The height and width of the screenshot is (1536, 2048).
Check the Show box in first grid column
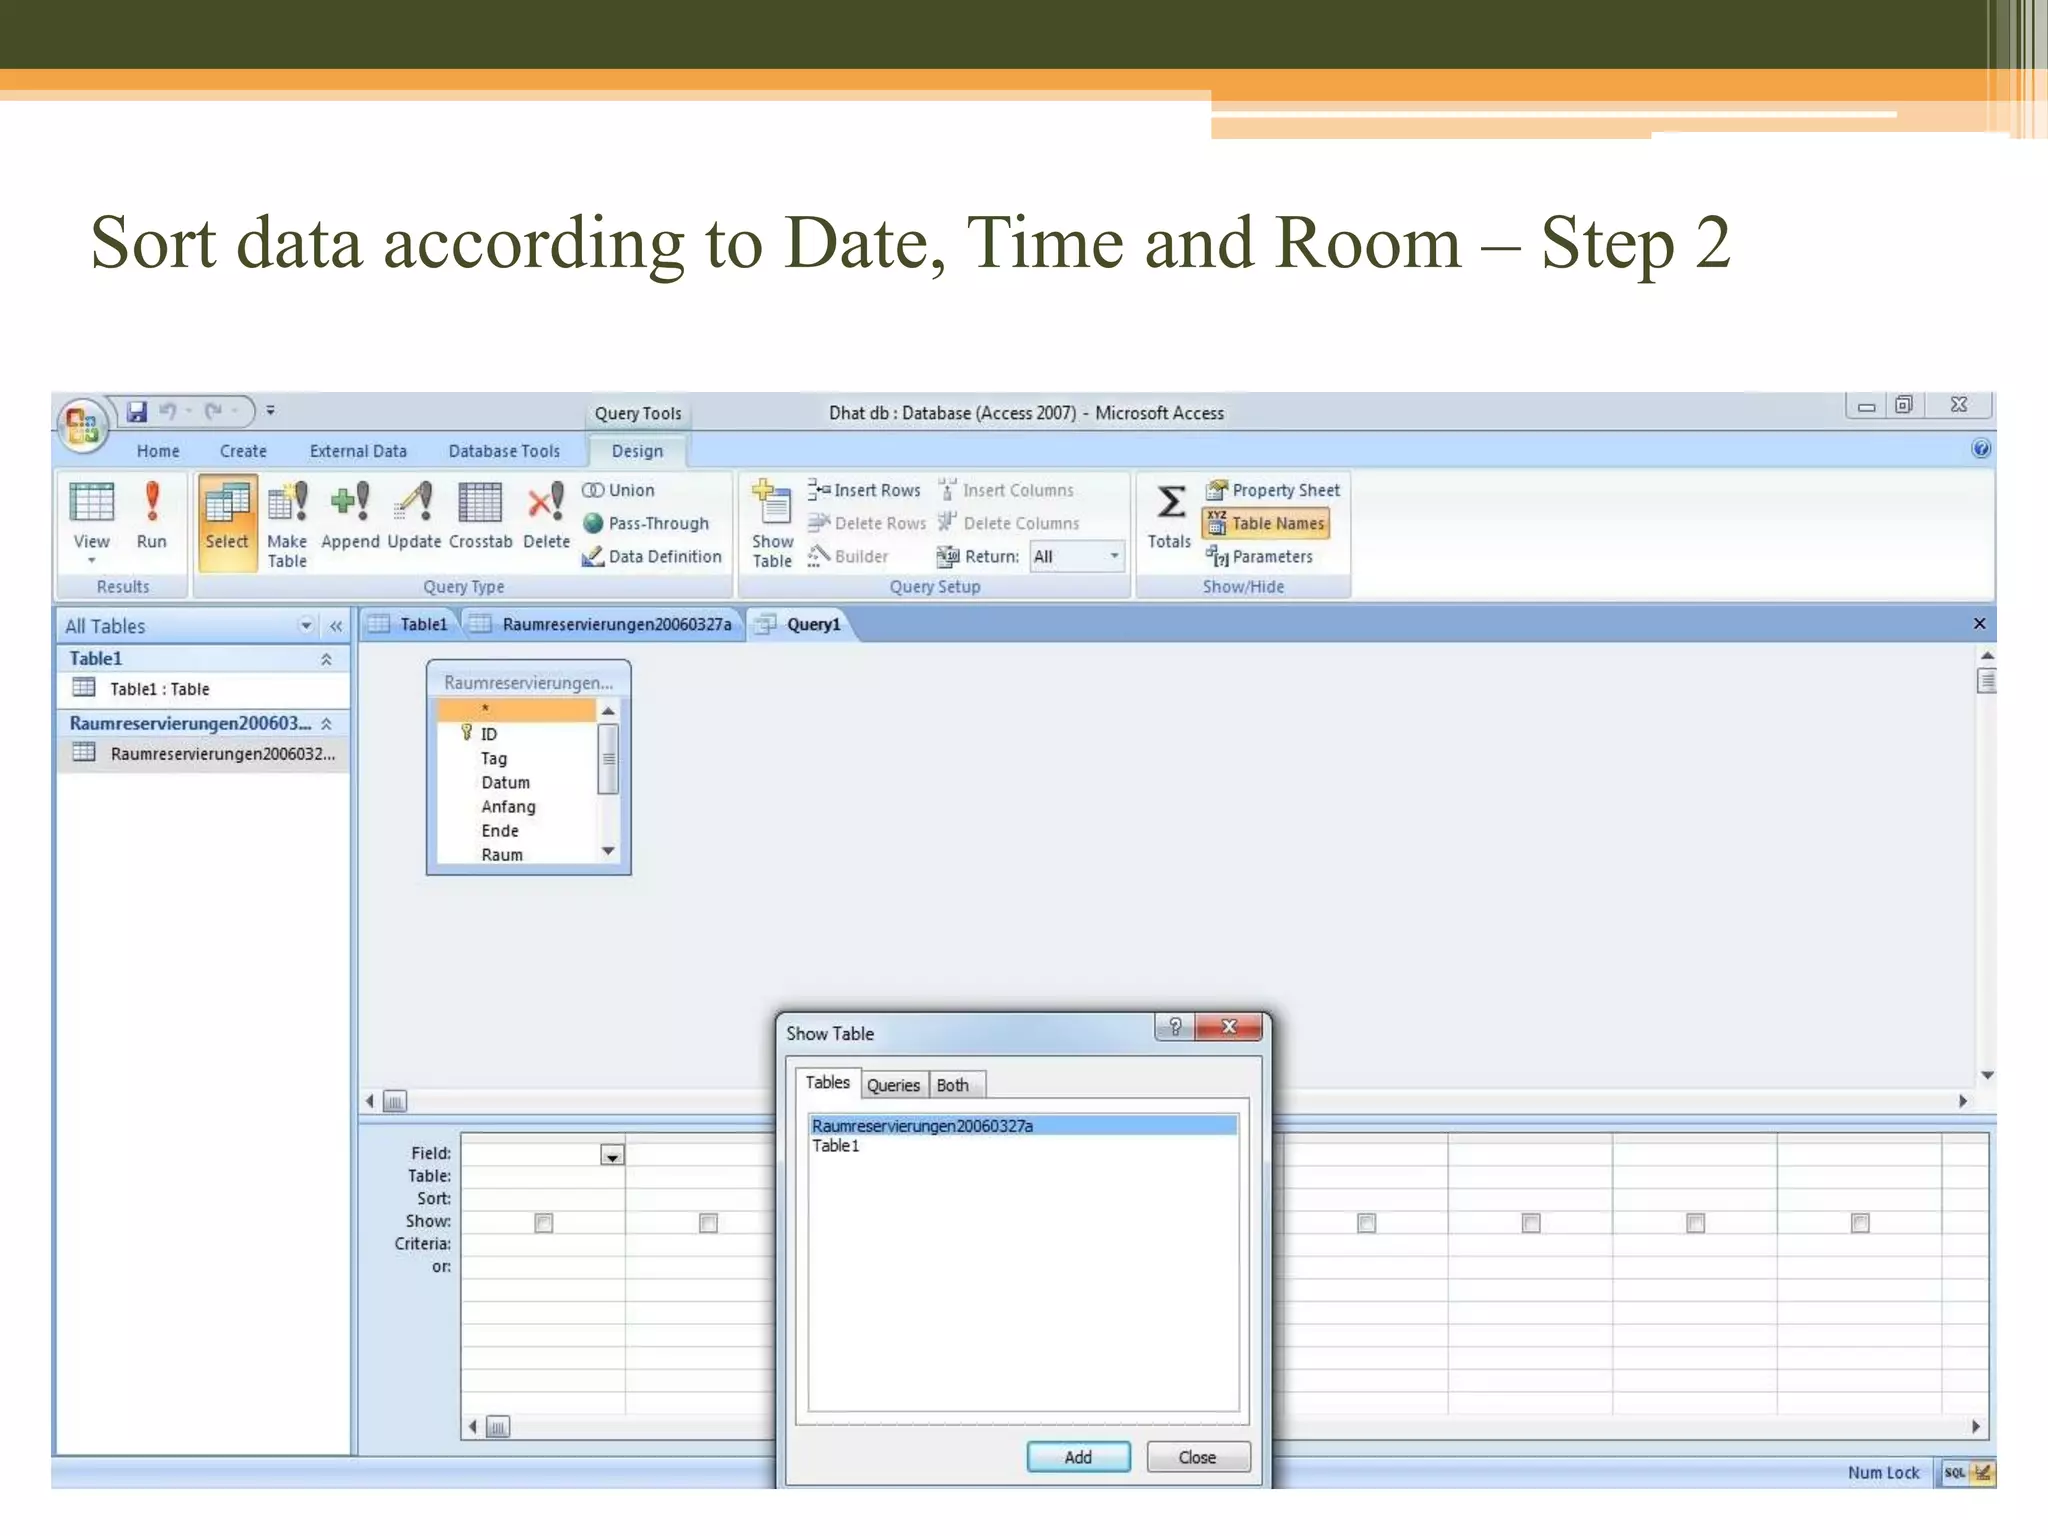tap(544, 1223)
